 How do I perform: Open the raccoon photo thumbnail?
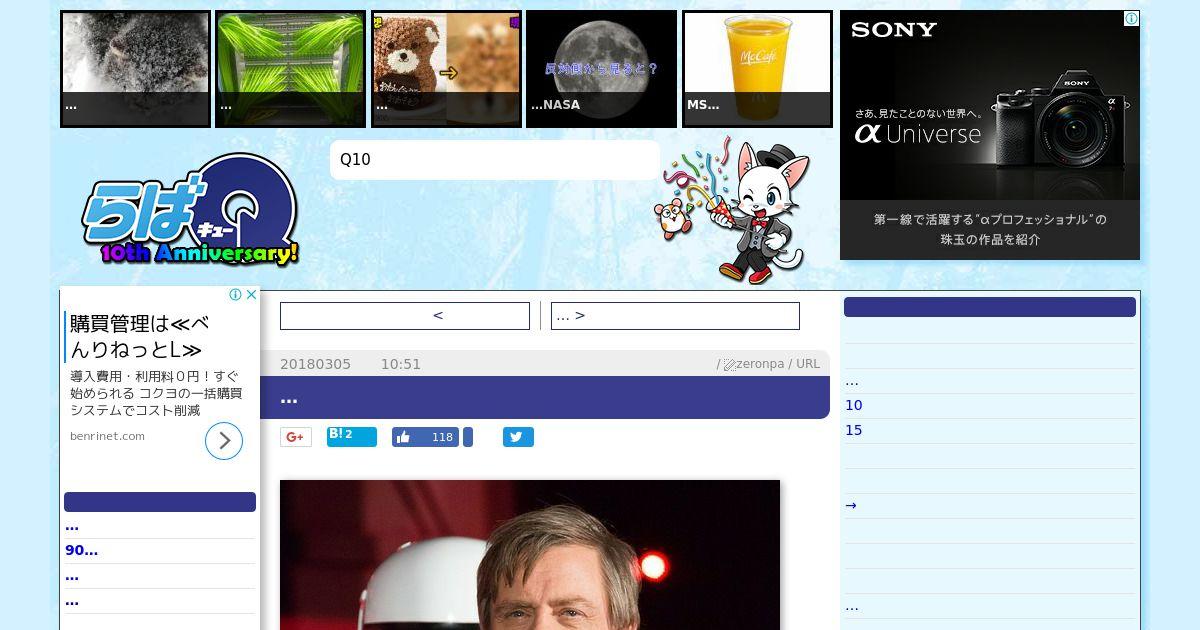[135, 69]
